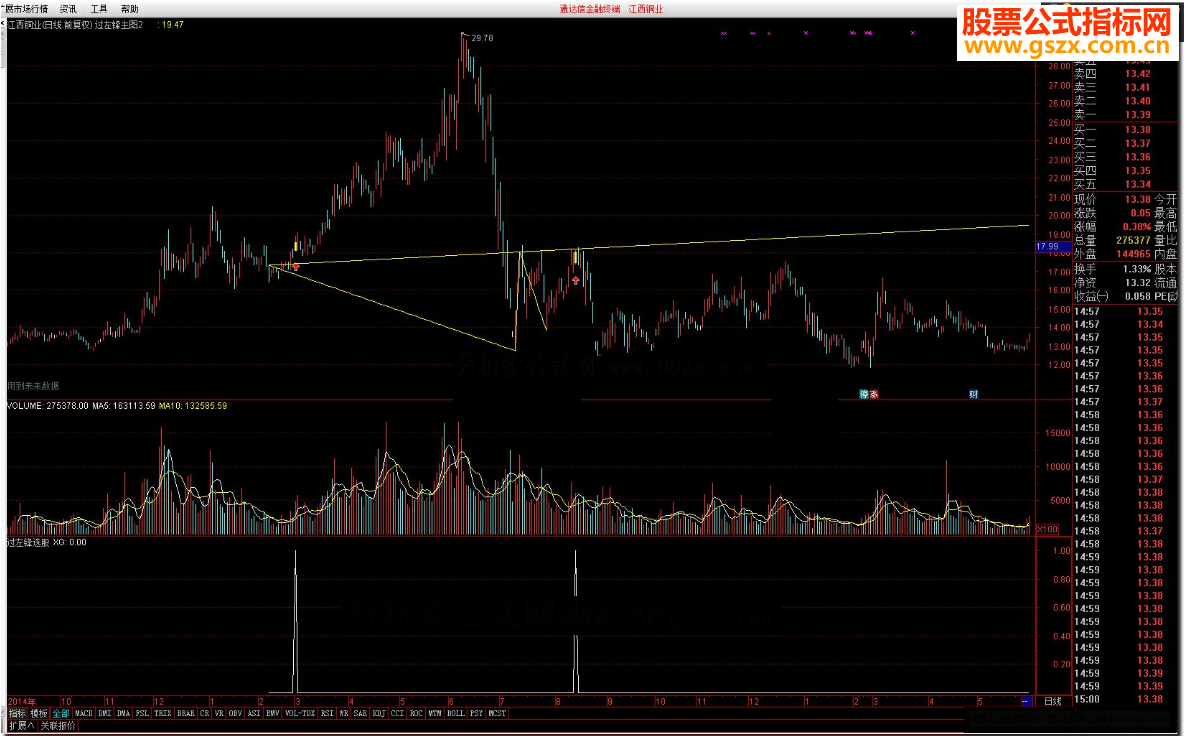Open the www.gszx.com watermark link
Image resolution: width=1184 pixels, height=736 pixels.
[x=1067, y=47]
